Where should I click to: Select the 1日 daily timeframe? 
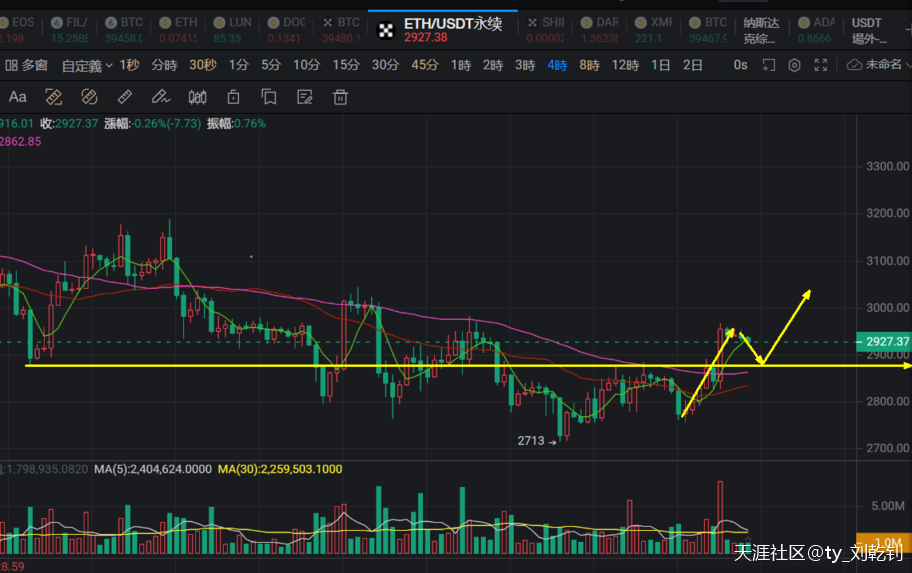click(x=661, y=65)
